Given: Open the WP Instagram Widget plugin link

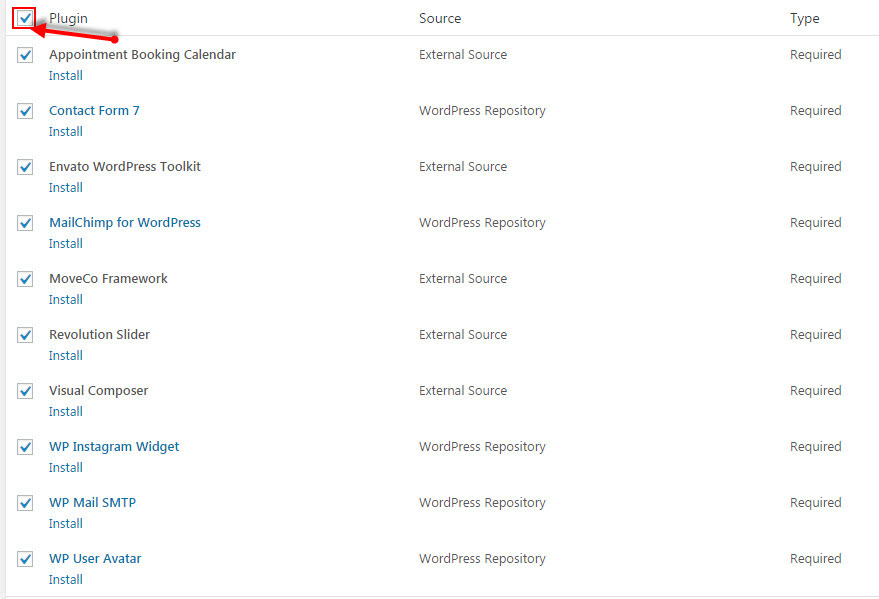Looking at the screenshot, I should point(114,447).
